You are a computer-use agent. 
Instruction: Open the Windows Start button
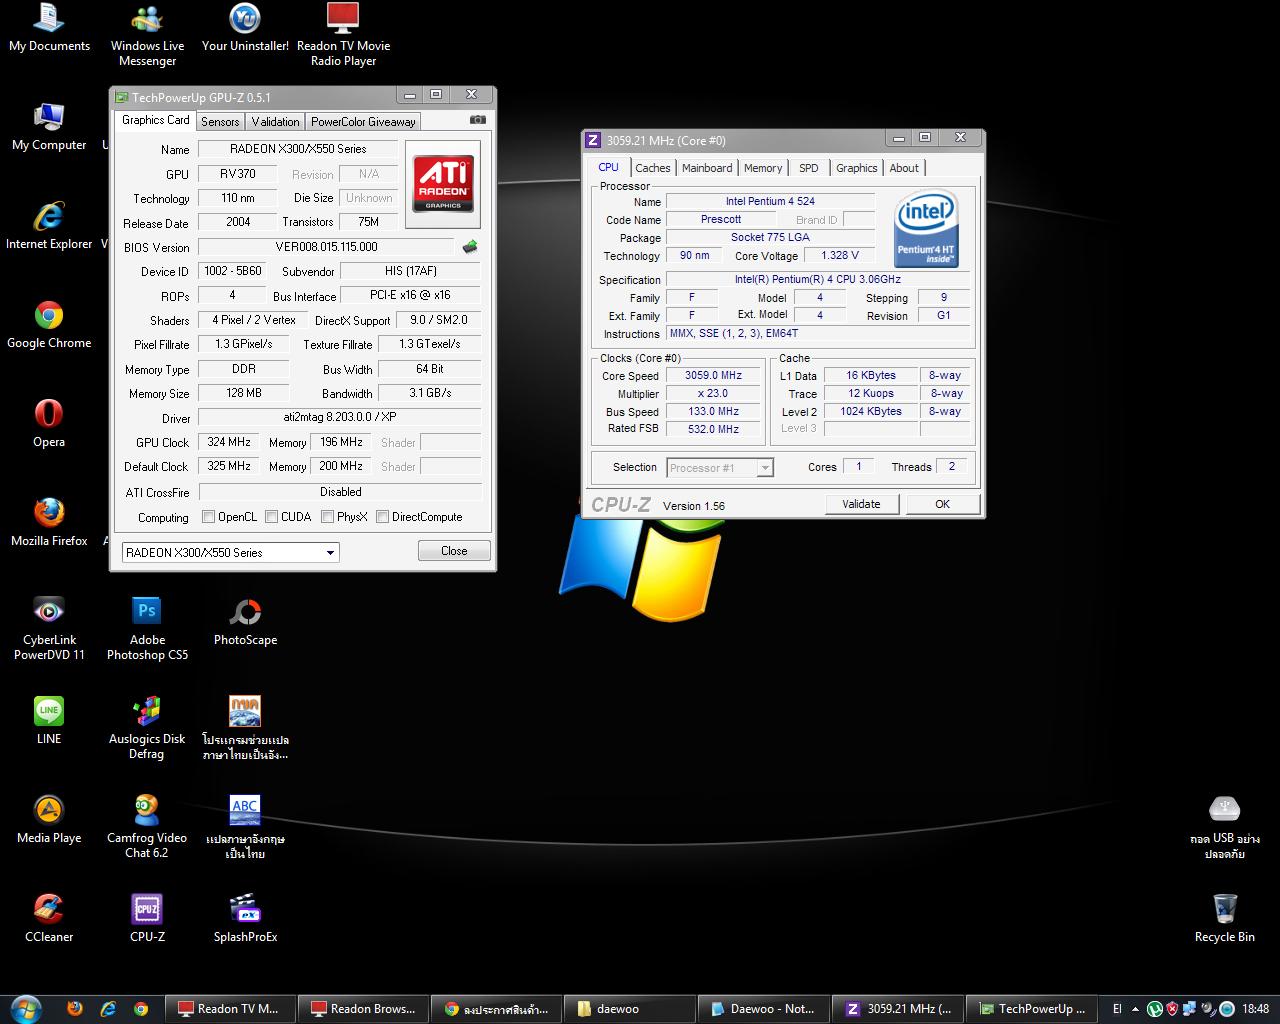pyautogui.click(x=25, y=1008)
